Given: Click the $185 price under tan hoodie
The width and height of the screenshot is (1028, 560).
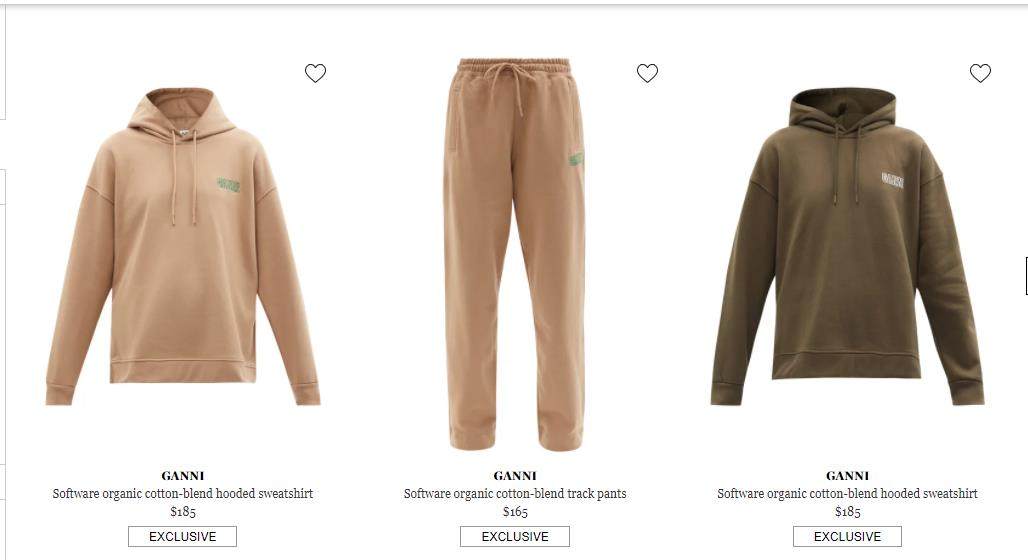Looking at the screenshot, I should (x=182, y=511).
